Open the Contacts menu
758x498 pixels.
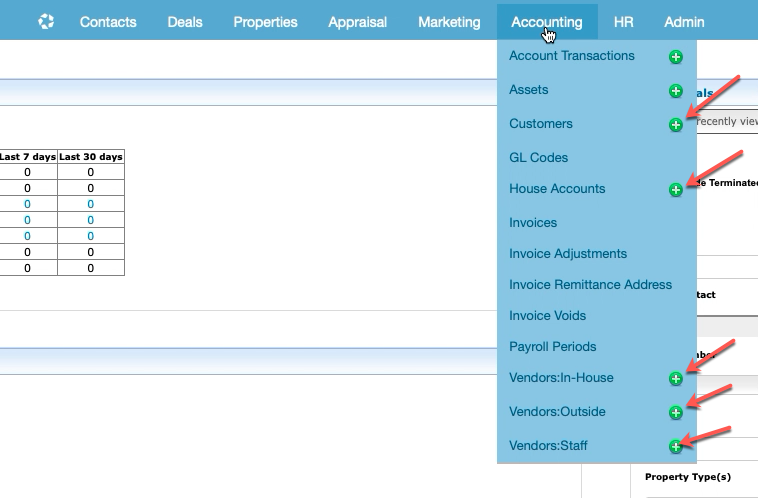pos(110,22)
